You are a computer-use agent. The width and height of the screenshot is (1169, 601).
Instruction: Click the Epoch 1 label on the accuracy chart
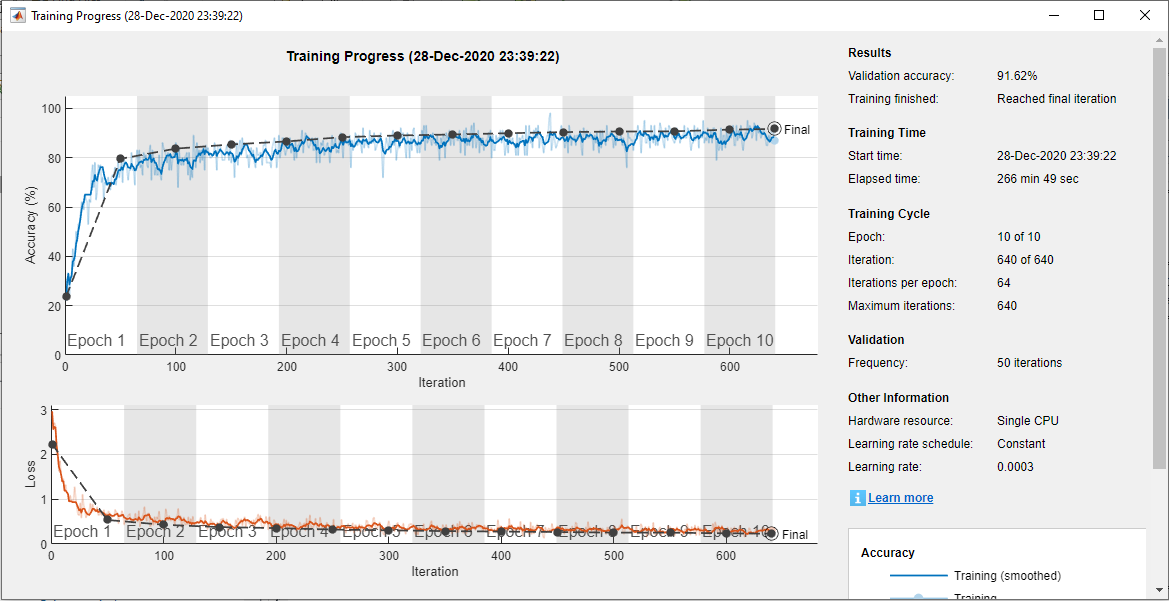tap(96, 340)
